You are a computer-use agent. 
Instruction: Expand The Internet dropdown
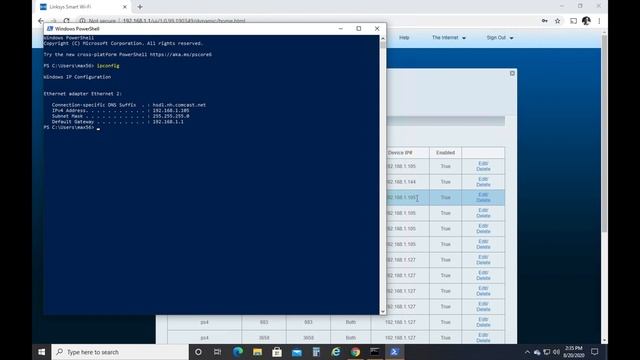(449, 38)
